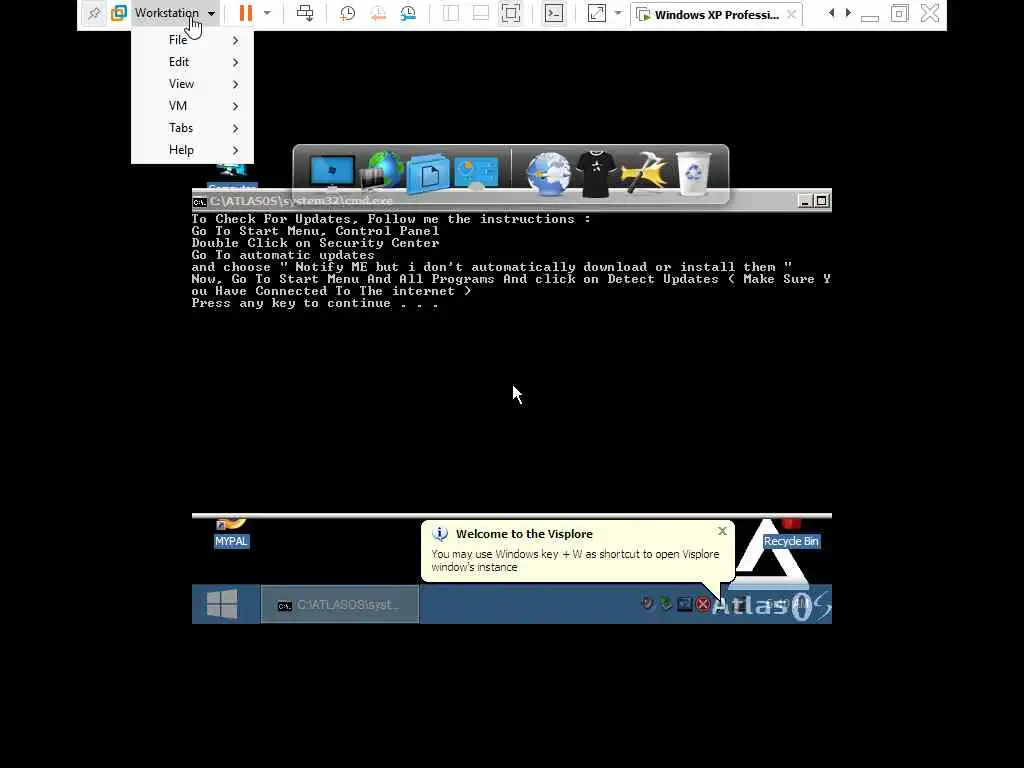
Task: Close the Windows XP Professional tab
Action: click(x=792, y=14)
